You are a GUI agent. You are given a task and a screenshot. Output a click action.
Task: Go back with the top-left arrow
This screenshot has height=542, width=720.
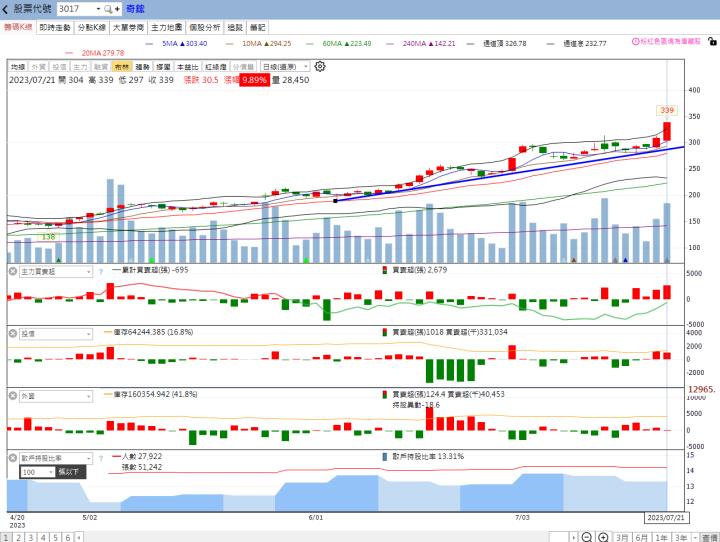pyautogui.click(x=5, y=9)
